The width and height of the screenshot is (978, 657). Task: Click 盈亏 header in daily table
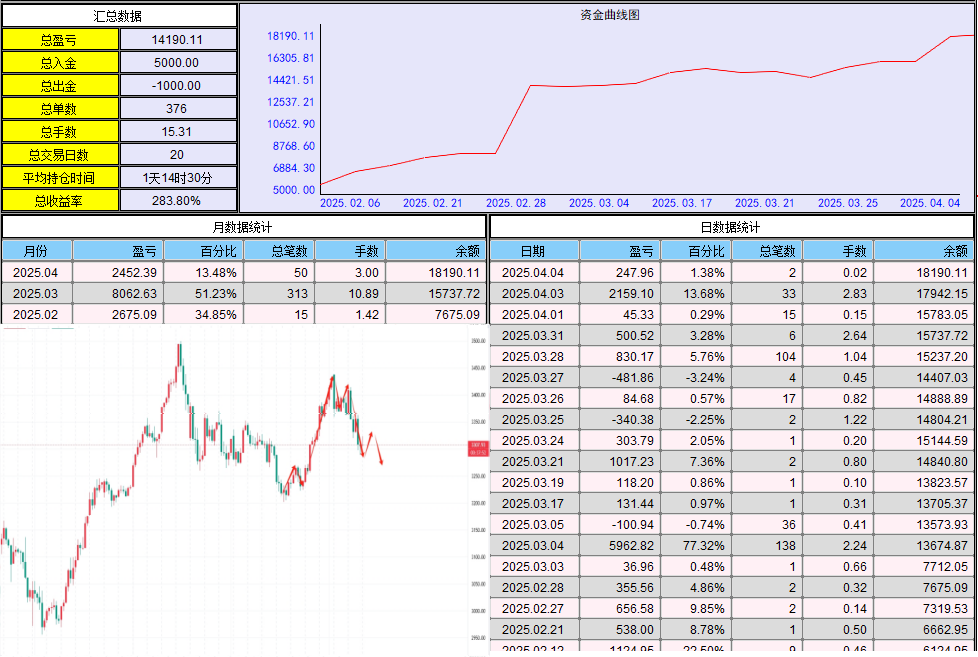[620, 251]
